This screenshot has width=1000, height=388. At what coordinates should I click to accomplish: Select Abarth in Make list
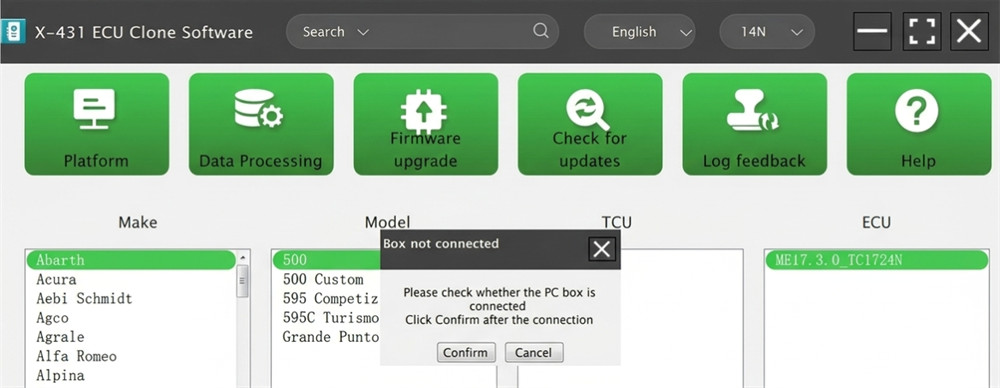point(131,260)
